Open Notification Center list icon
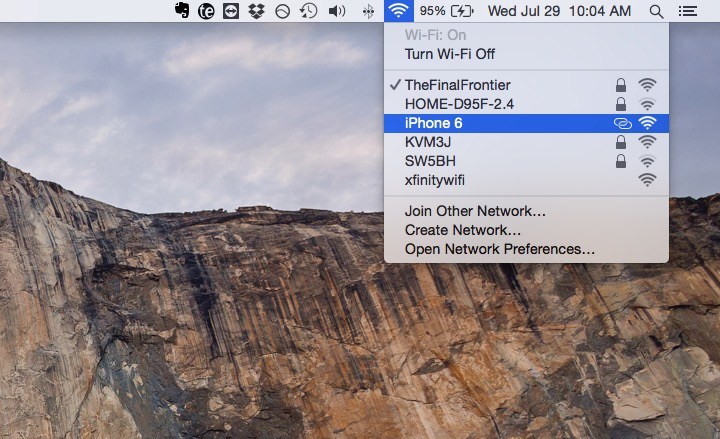 (687, 11)
